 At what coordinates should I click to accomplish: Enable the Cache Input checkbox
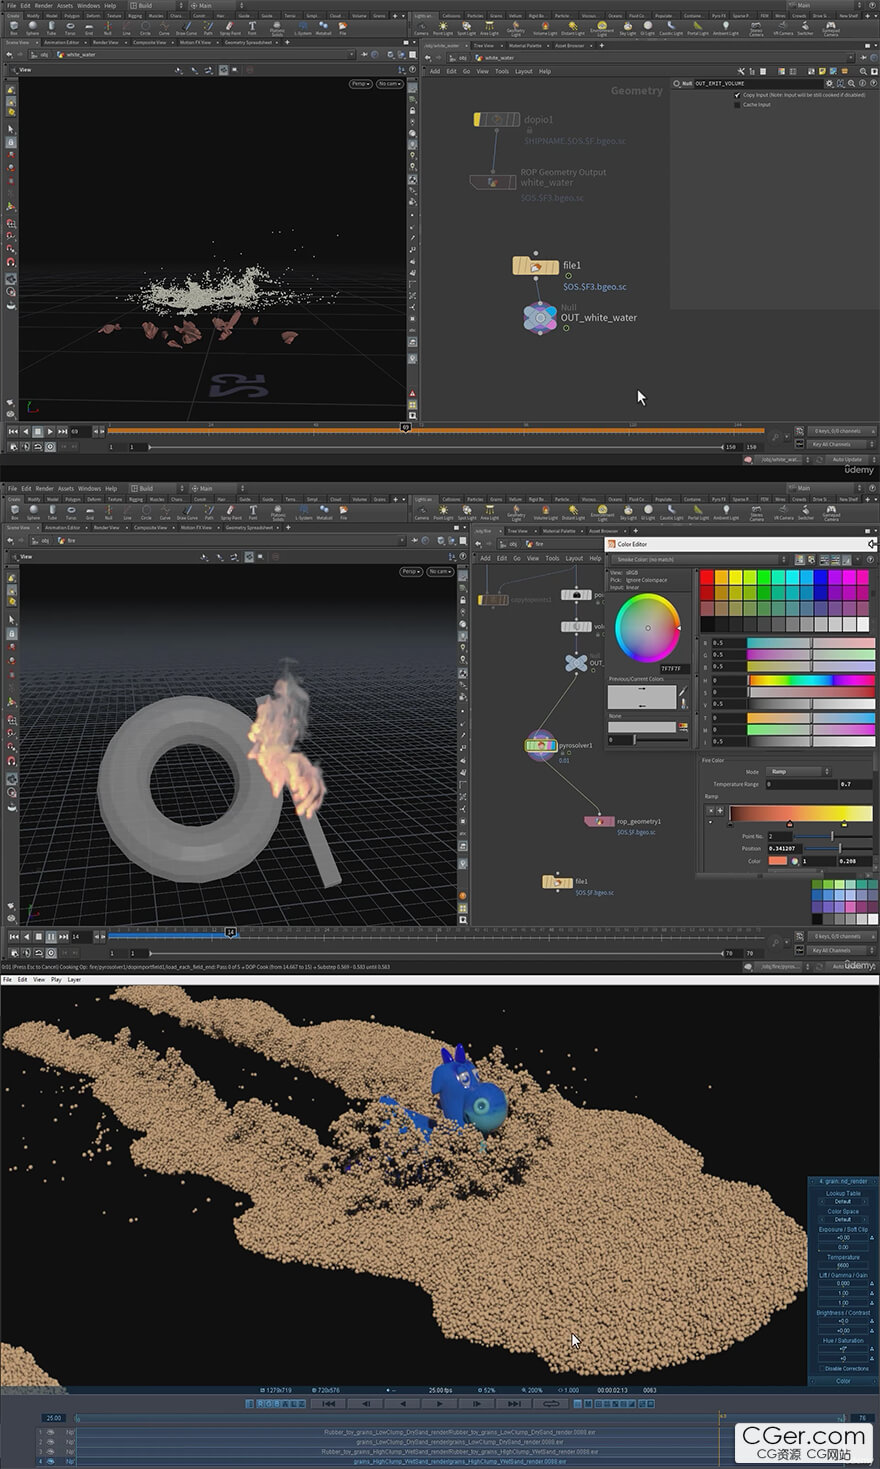[x=738, y=104]
